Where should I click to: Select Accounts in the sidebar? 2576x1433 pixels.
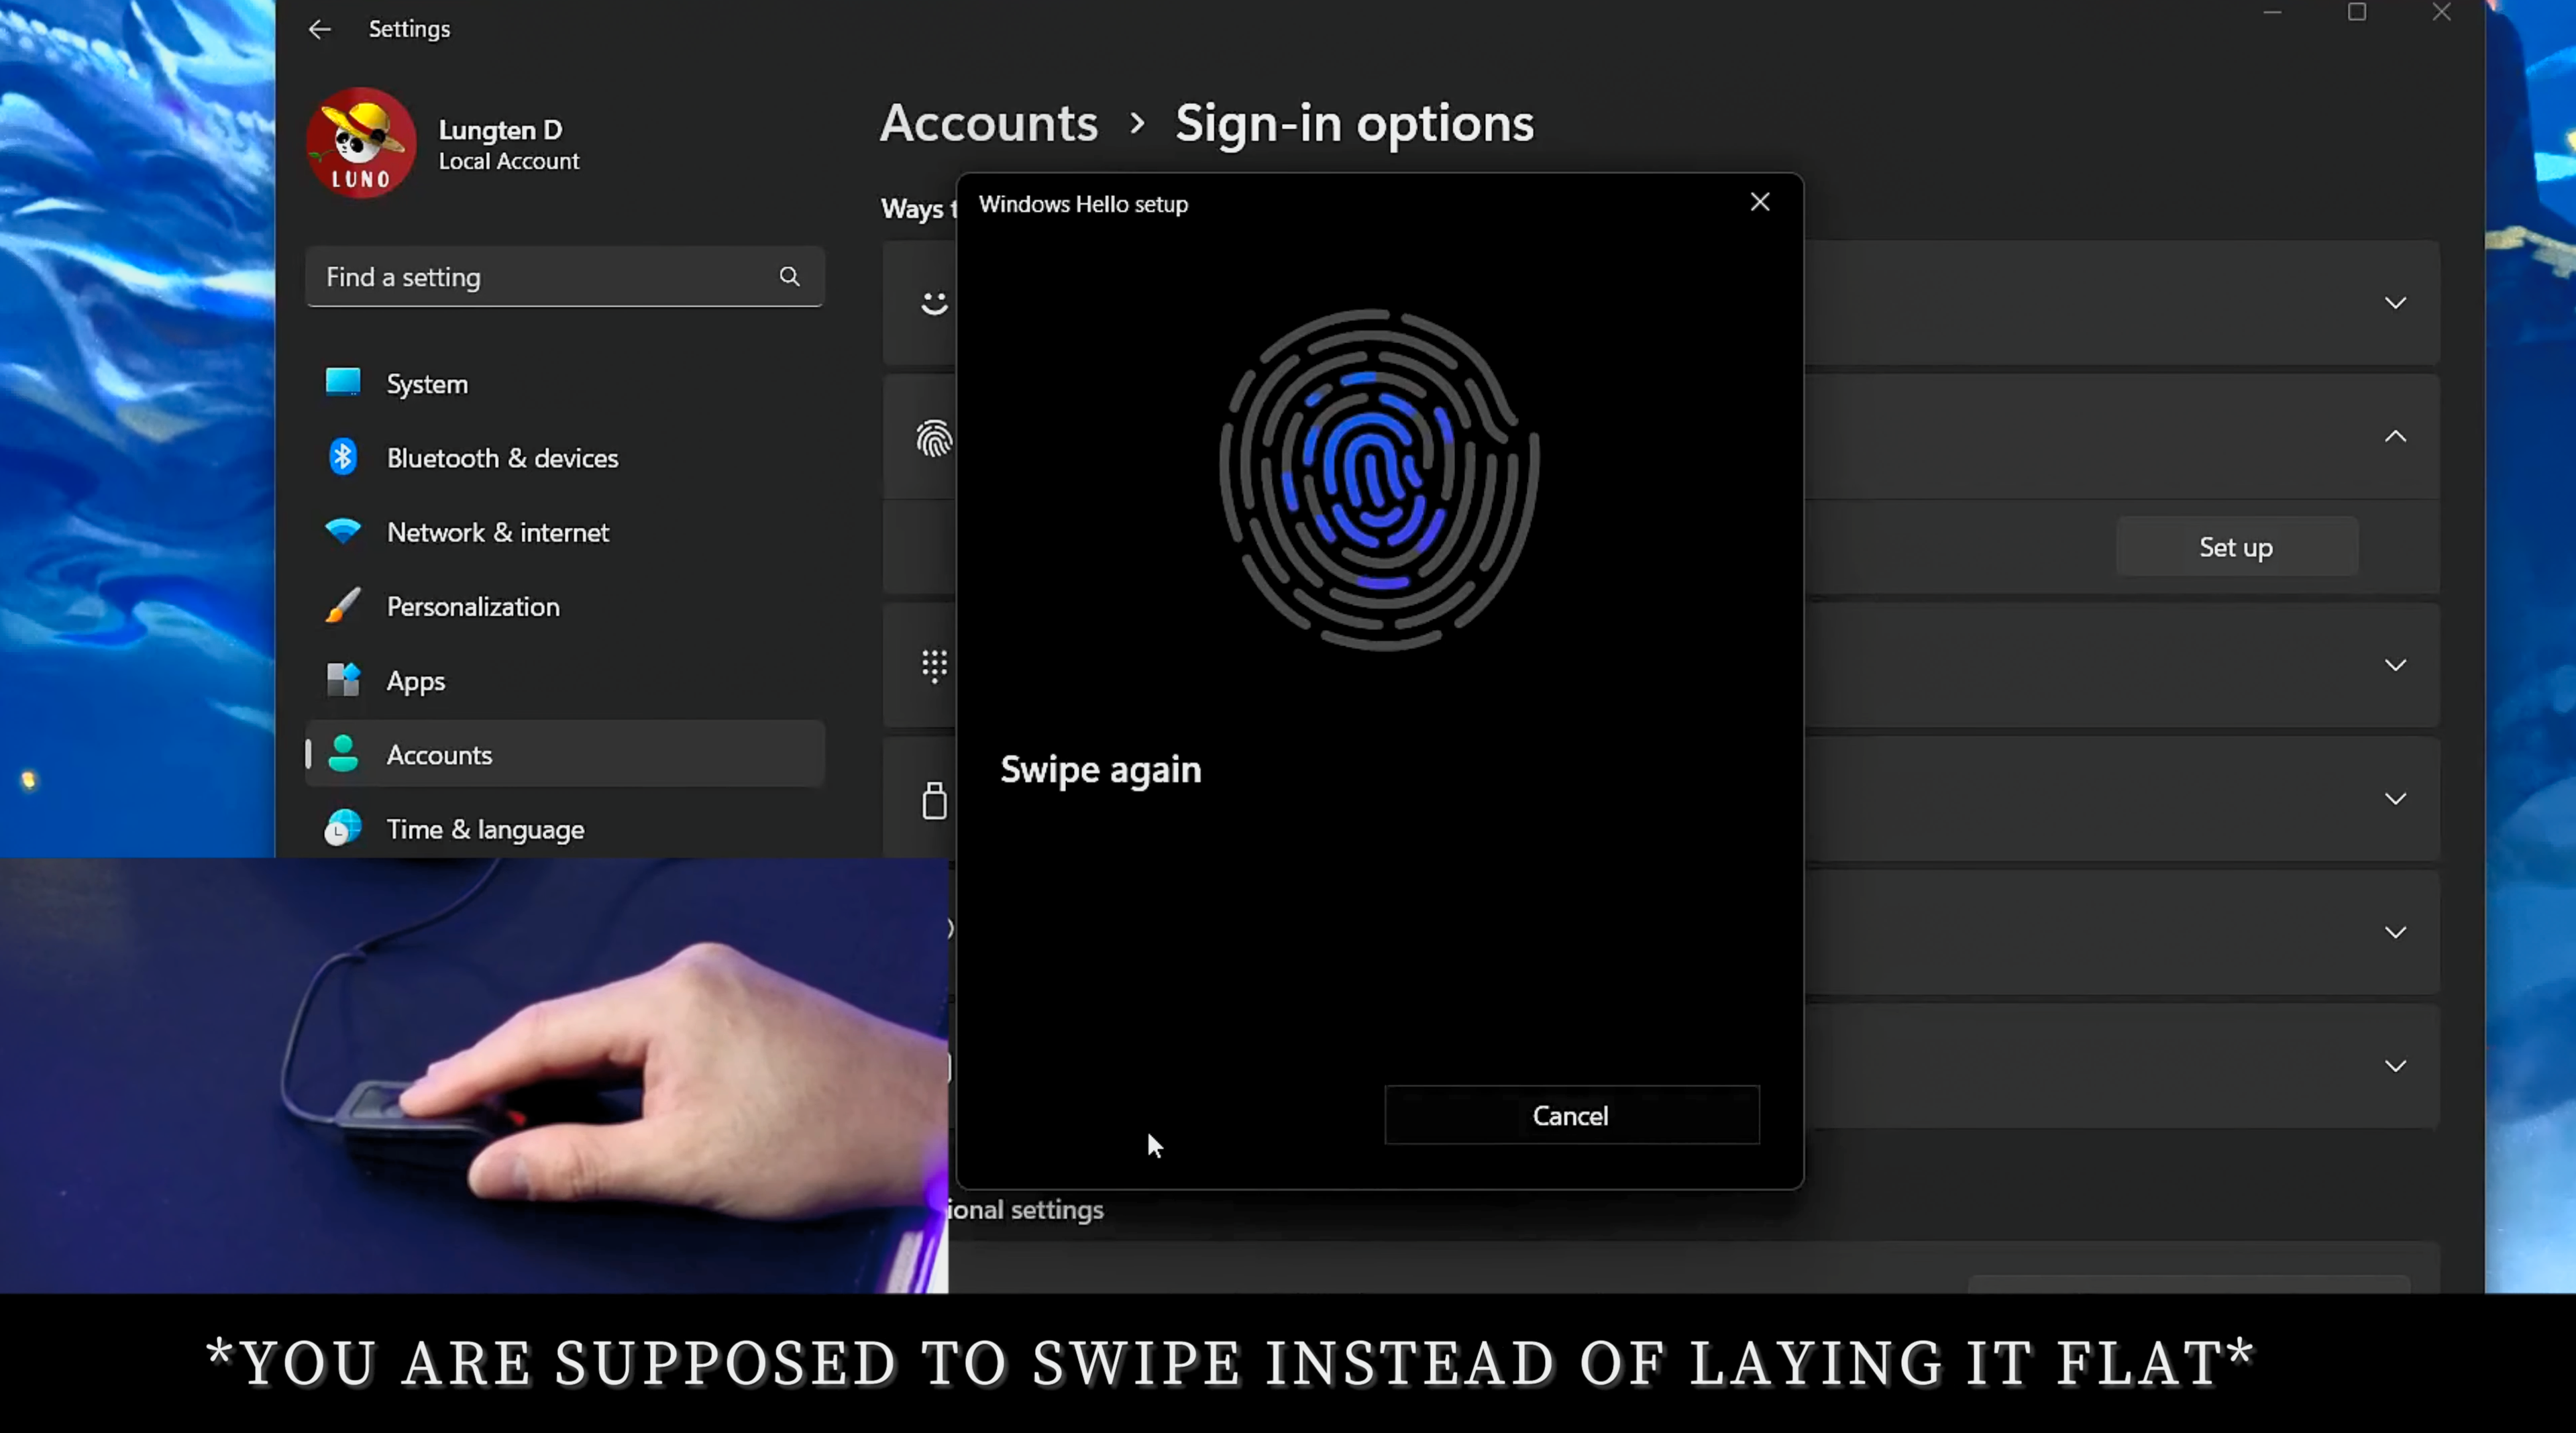[564, 755]
